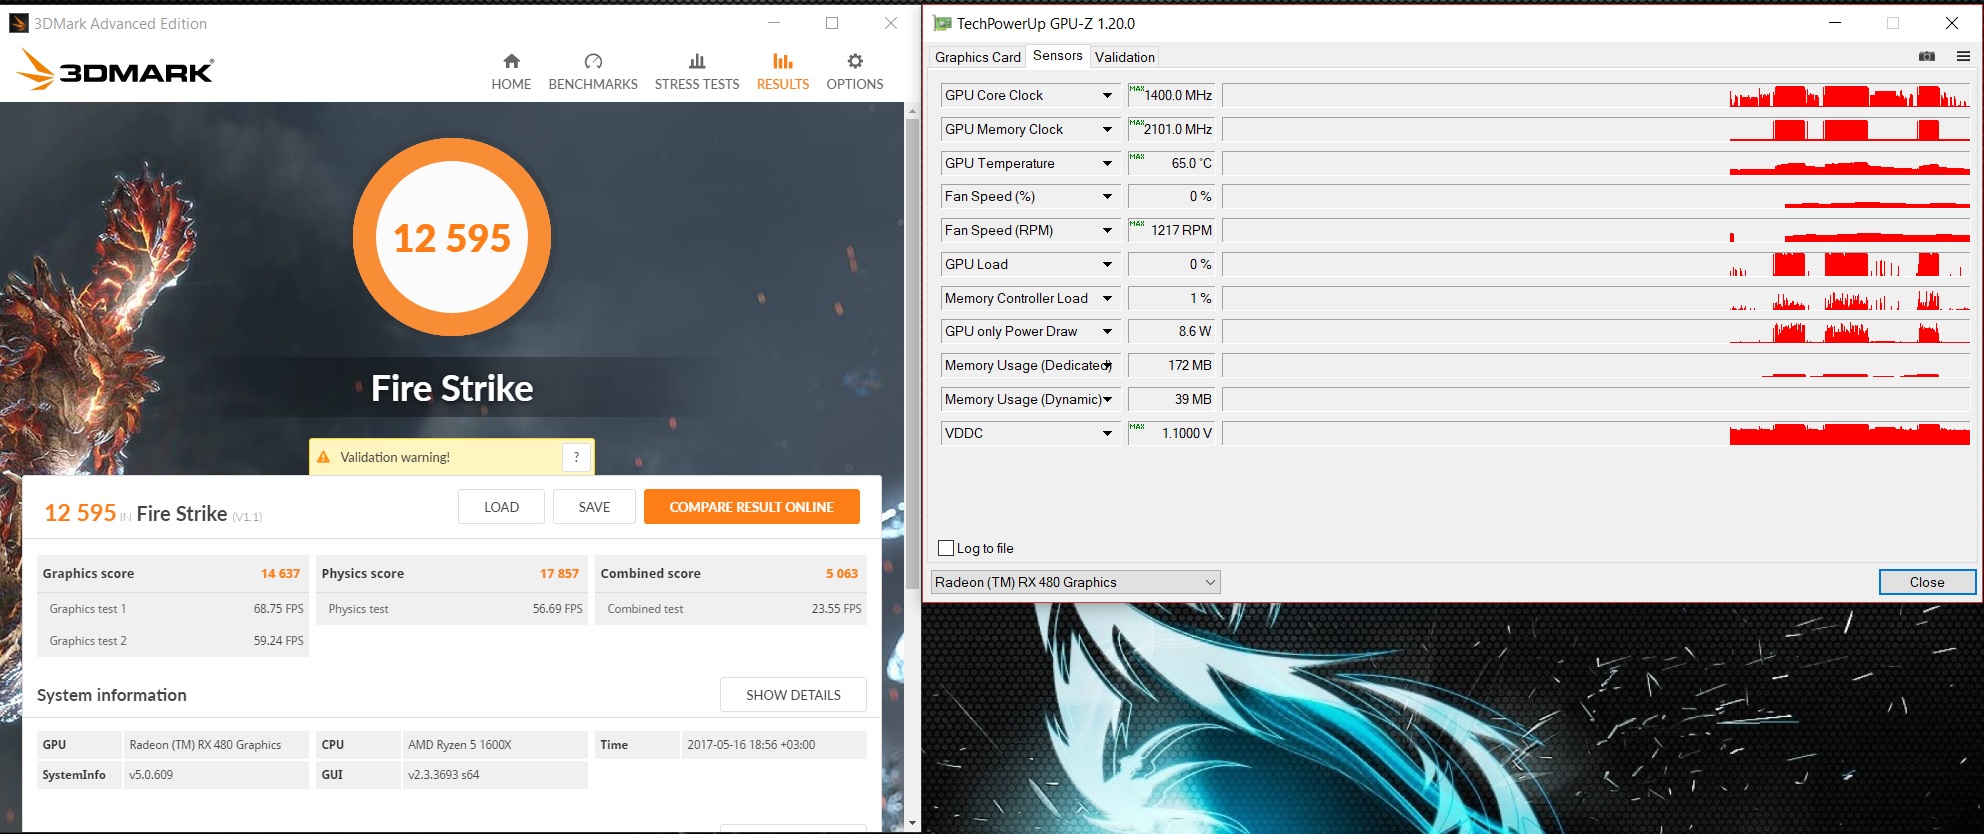
Task: Click SystemInfo version v5.0.609
Action: (x=151, y=775)
